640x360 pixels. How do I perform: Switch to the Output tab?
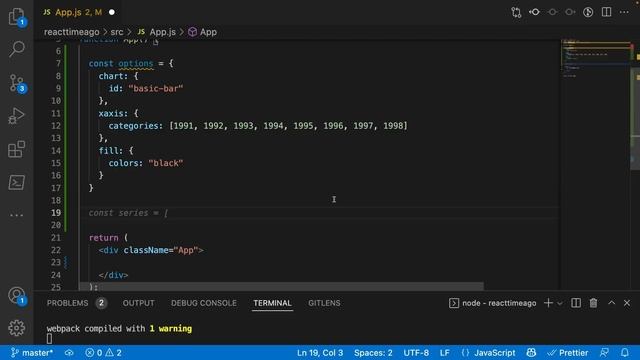(x=138, y=303)
